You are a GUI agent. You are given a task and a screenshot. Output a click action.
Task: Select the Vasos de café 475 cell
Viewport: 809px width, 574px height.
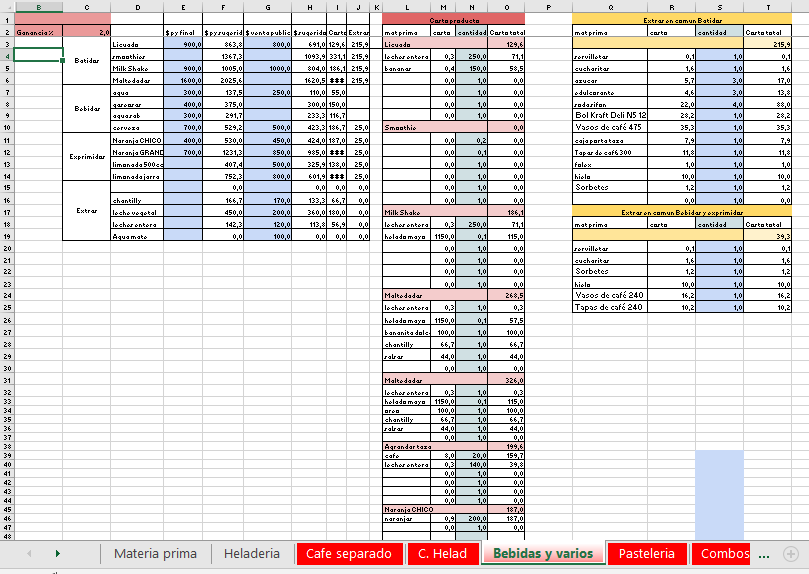pyautogui.click(x=610, y=127)
